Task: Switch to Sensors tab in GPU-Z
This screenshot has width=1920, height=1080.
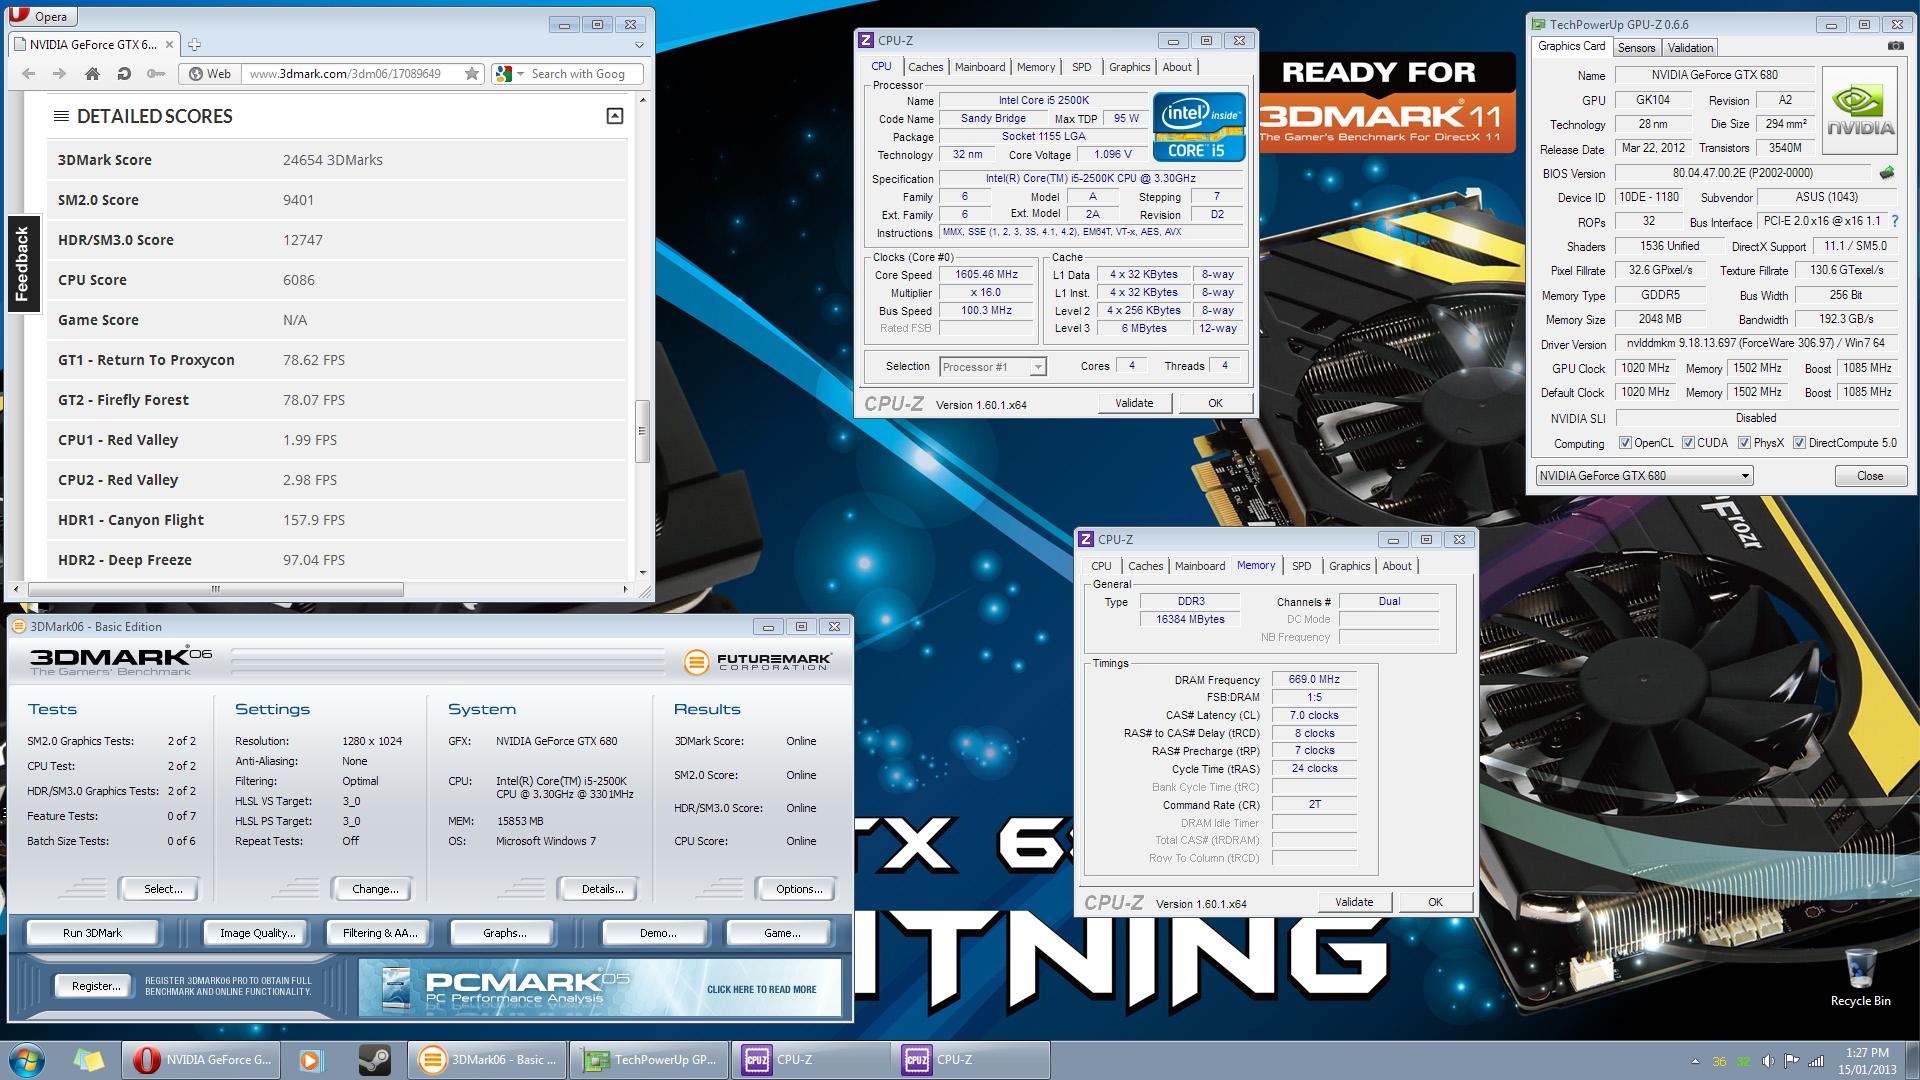Action: pyautogui.click(x=1636, y=48)
